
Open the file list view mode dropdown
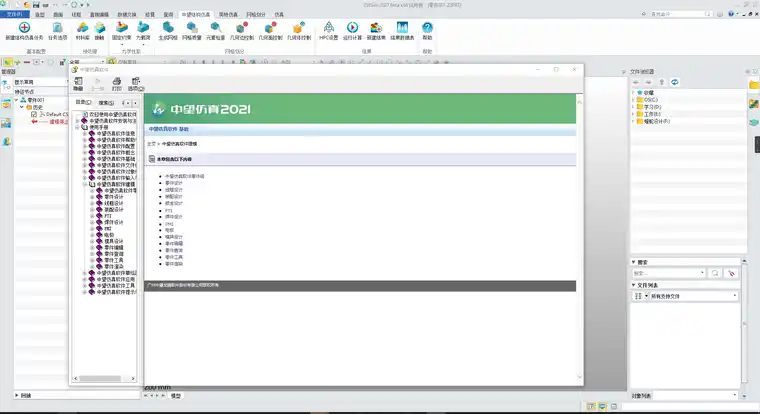646,296
